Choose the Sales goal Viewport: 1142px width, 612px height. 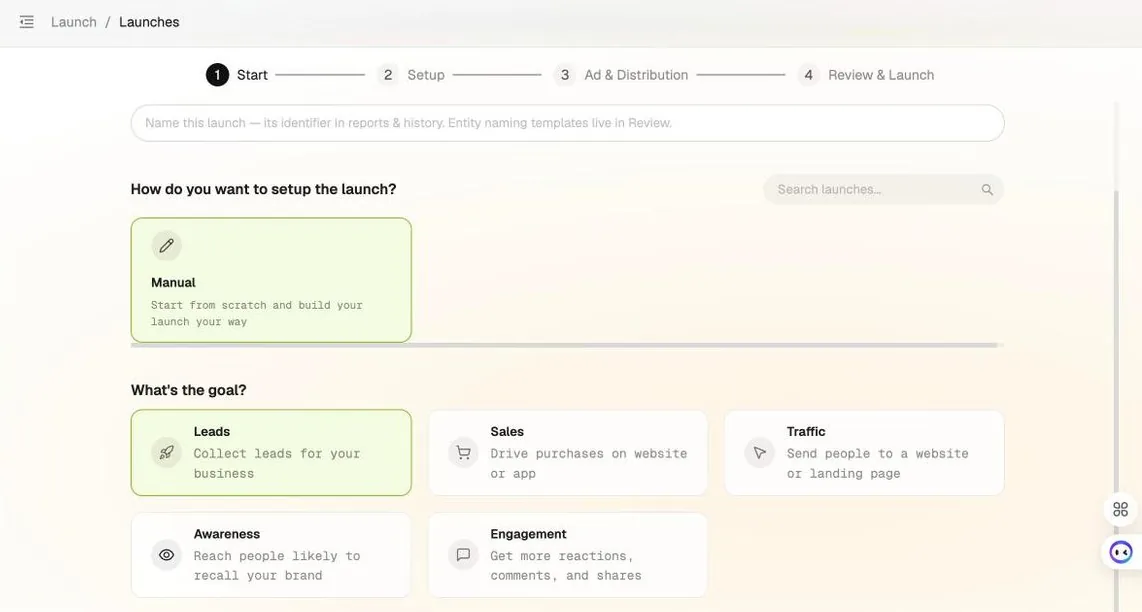point(567,452)
